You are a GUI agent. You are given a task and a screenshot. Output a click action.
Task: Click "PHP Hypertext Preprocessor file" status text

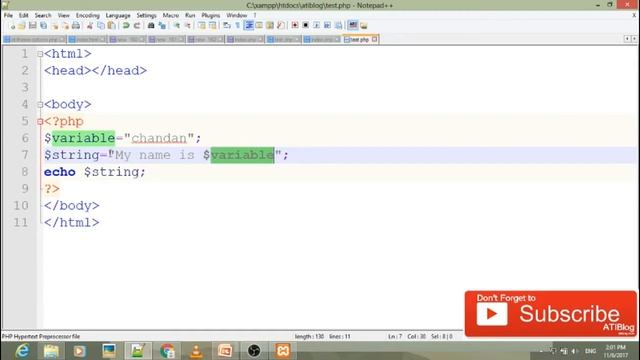point(41,337)
